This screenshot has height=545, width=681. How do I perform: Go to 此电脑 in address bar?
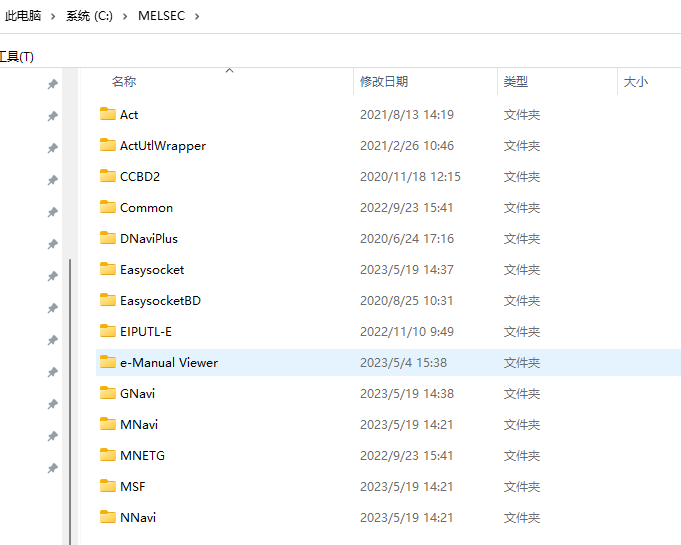(23, 16)
